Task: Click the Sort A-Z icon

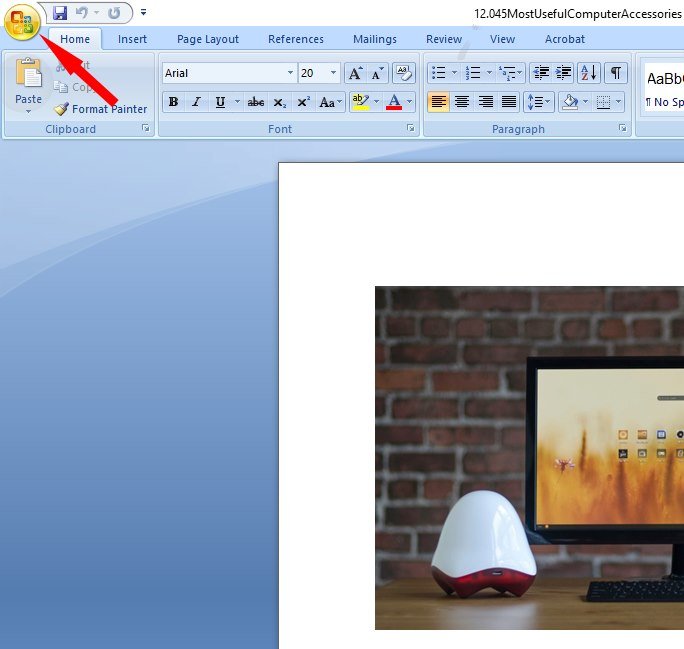Action: tap(589, 73)
